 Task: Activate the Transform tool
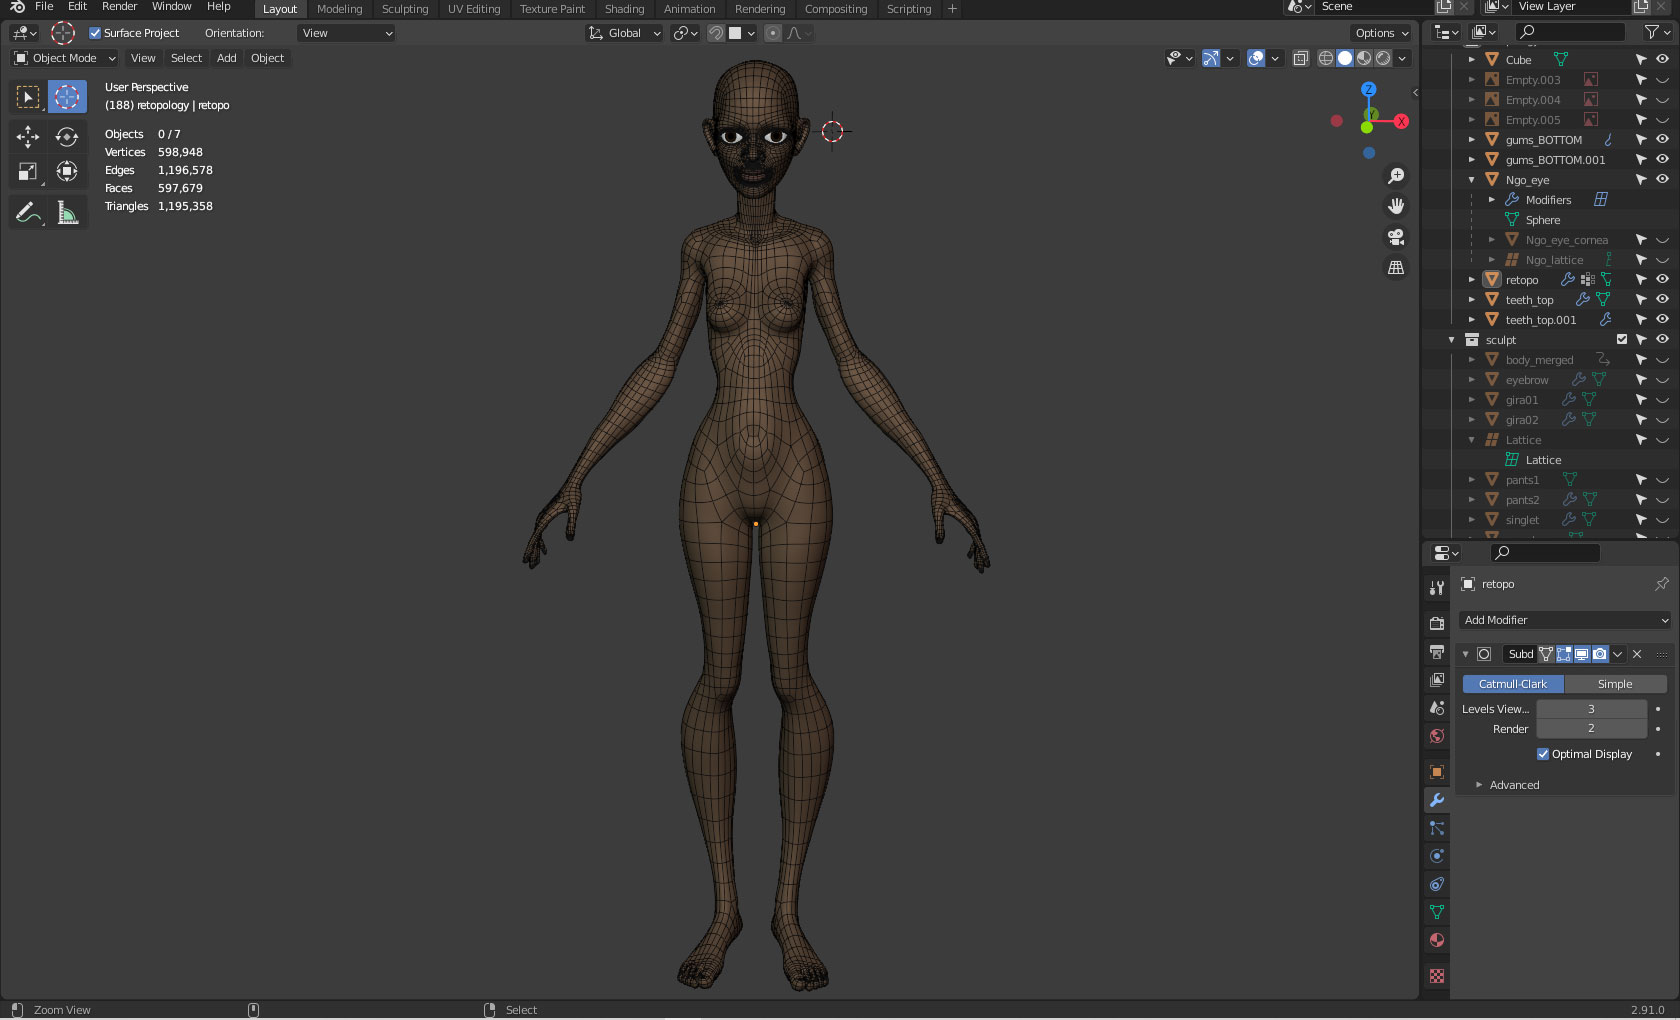tap(67, 172)
